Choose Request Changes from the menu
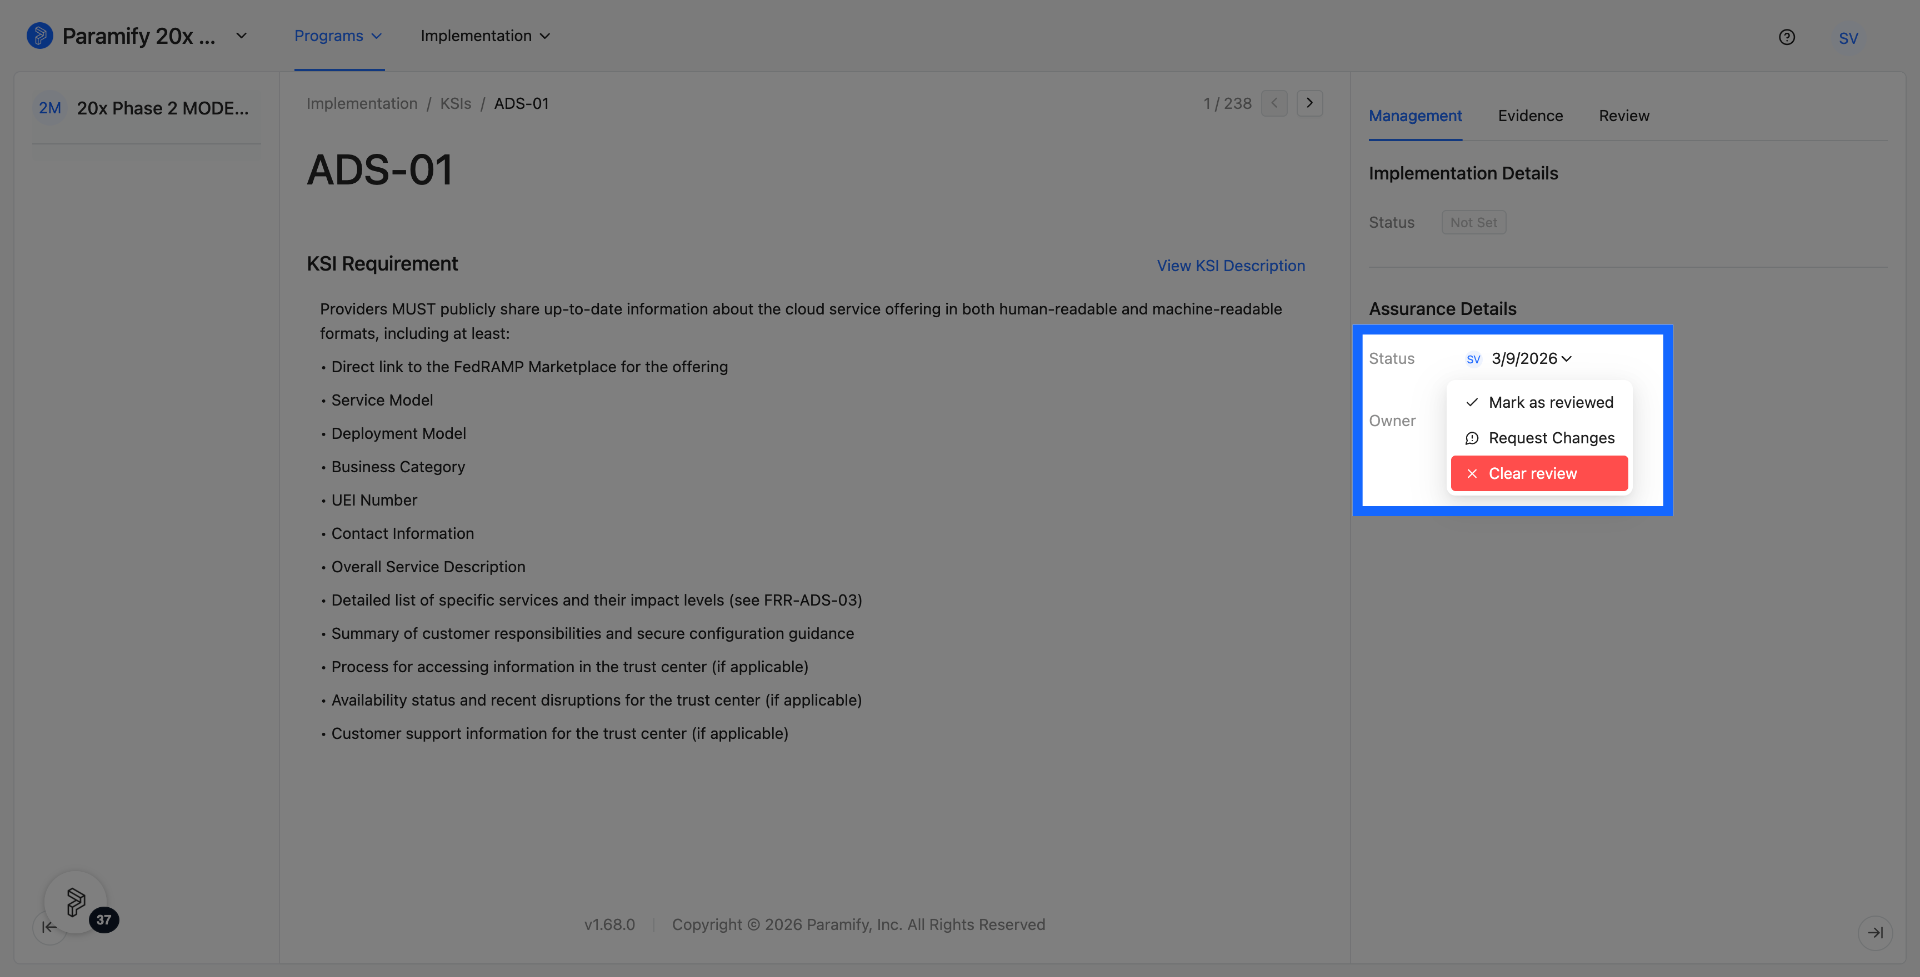 tap(1539, 438)
